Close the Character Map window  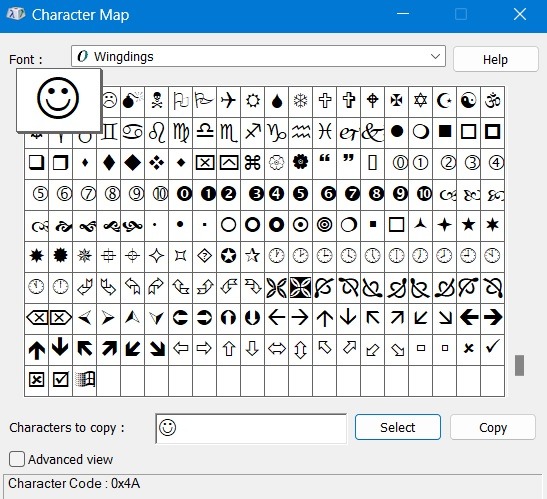point(520,14)
